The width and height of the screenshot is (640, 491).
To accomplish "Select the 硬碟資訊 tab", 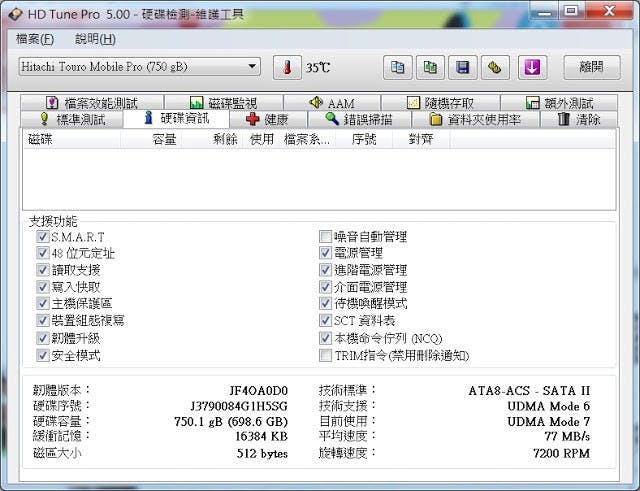I will tap(176, 118).
